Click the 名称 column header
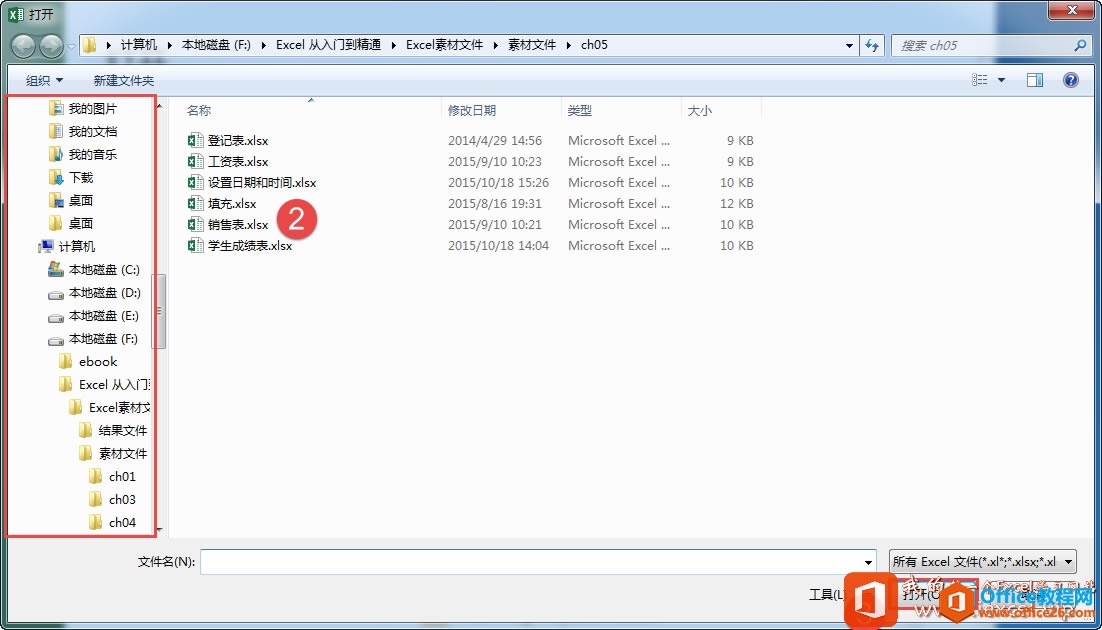 click(x=199, y=110)
